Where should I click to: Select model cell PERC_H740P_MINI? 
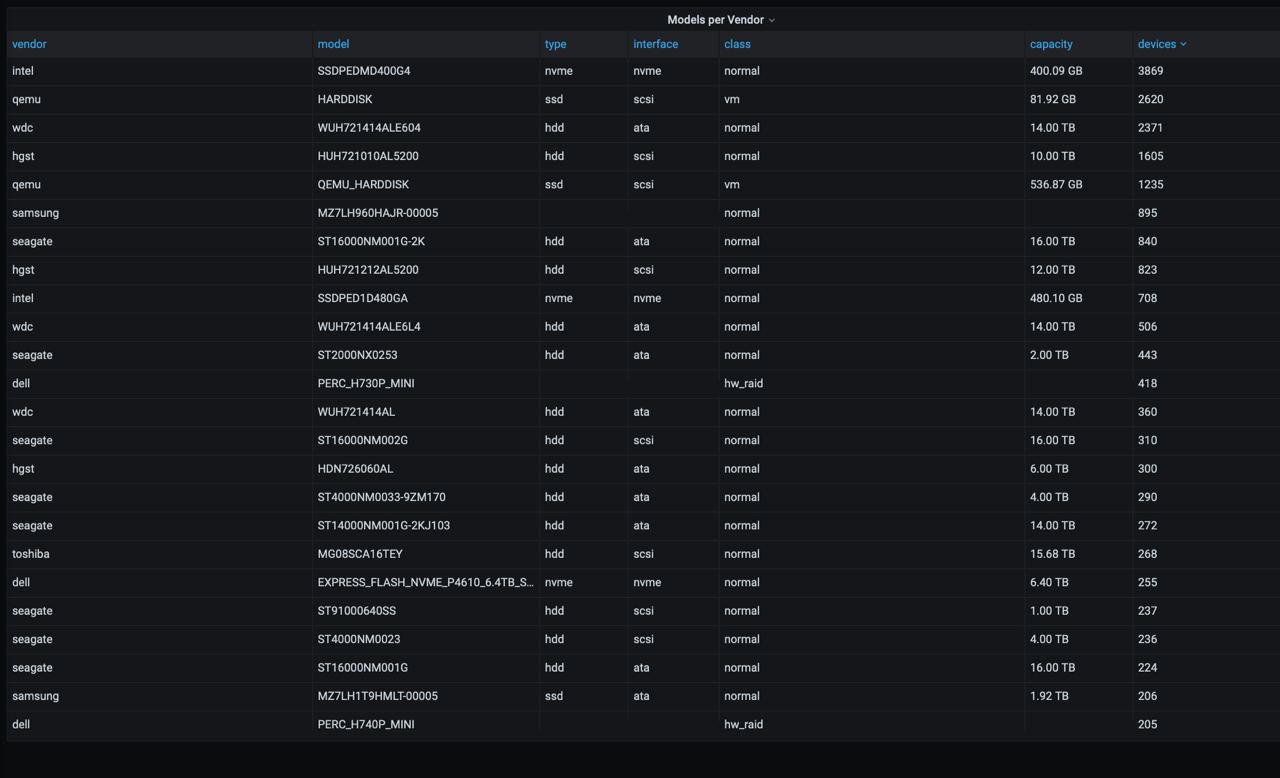click(366, 724)
